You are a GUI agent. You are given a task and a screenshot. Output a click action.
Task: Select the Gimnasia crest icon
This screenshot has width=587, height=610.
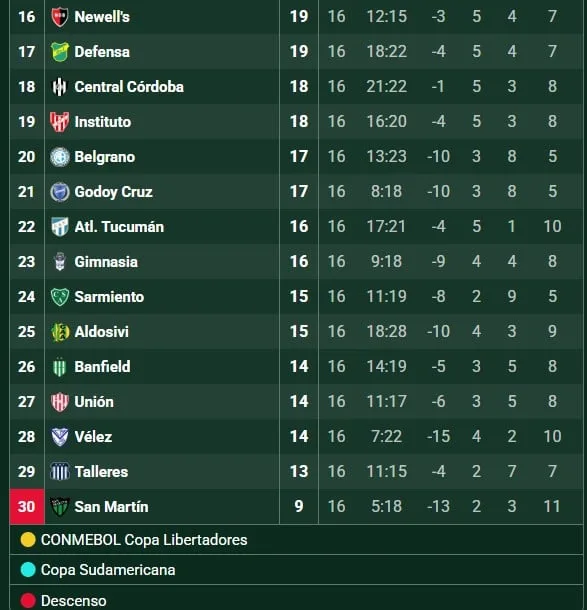(60, 261)
